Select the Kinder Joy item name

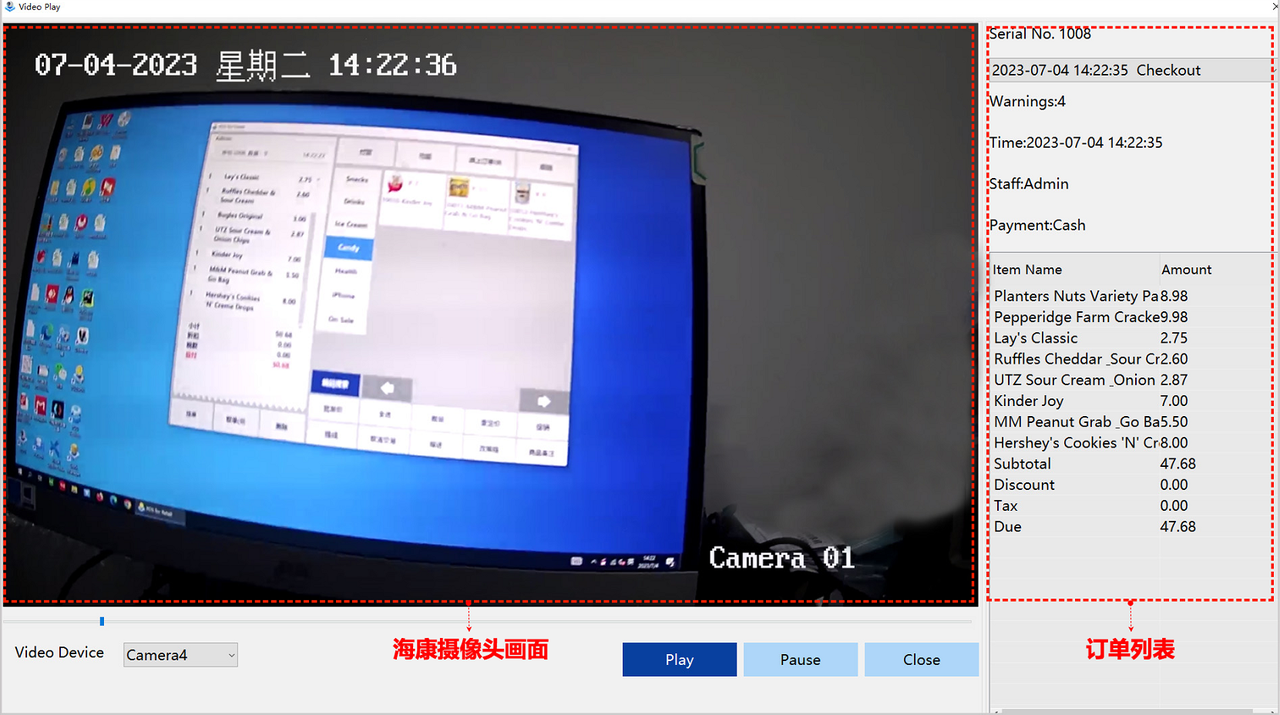[1029, 401]
